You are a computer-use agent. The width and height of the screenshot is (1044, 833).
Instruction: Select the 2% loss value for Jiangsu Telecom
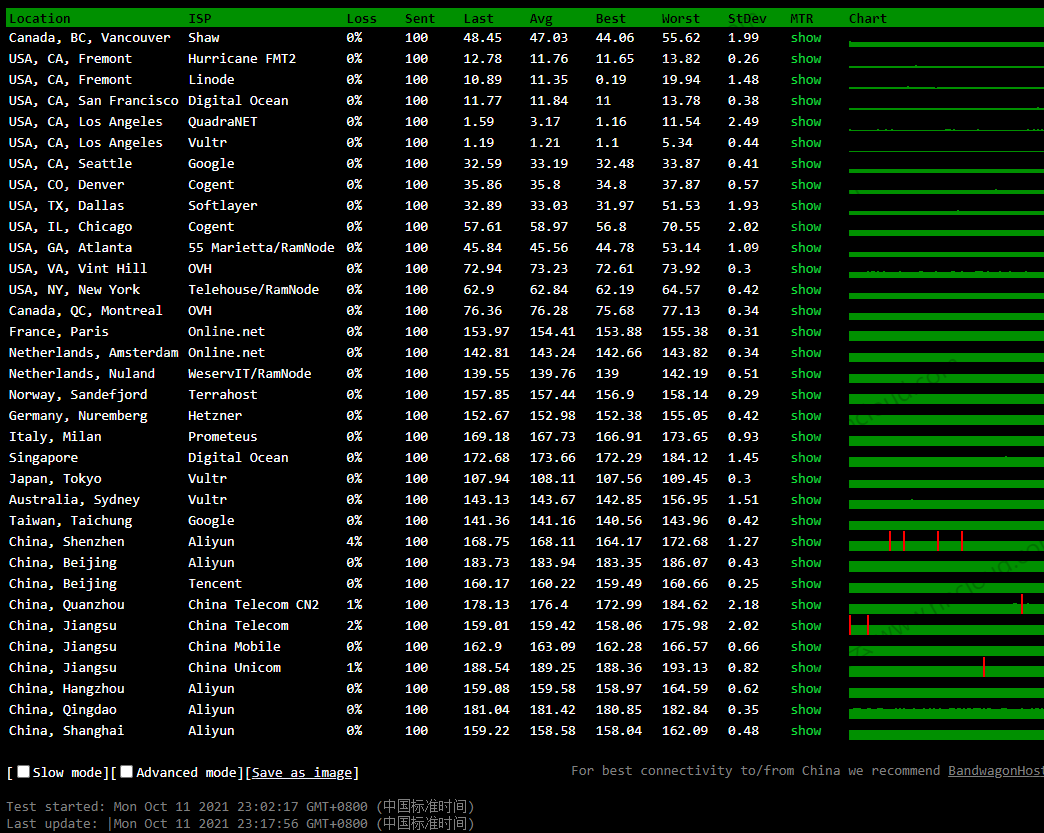click(354, 625)
